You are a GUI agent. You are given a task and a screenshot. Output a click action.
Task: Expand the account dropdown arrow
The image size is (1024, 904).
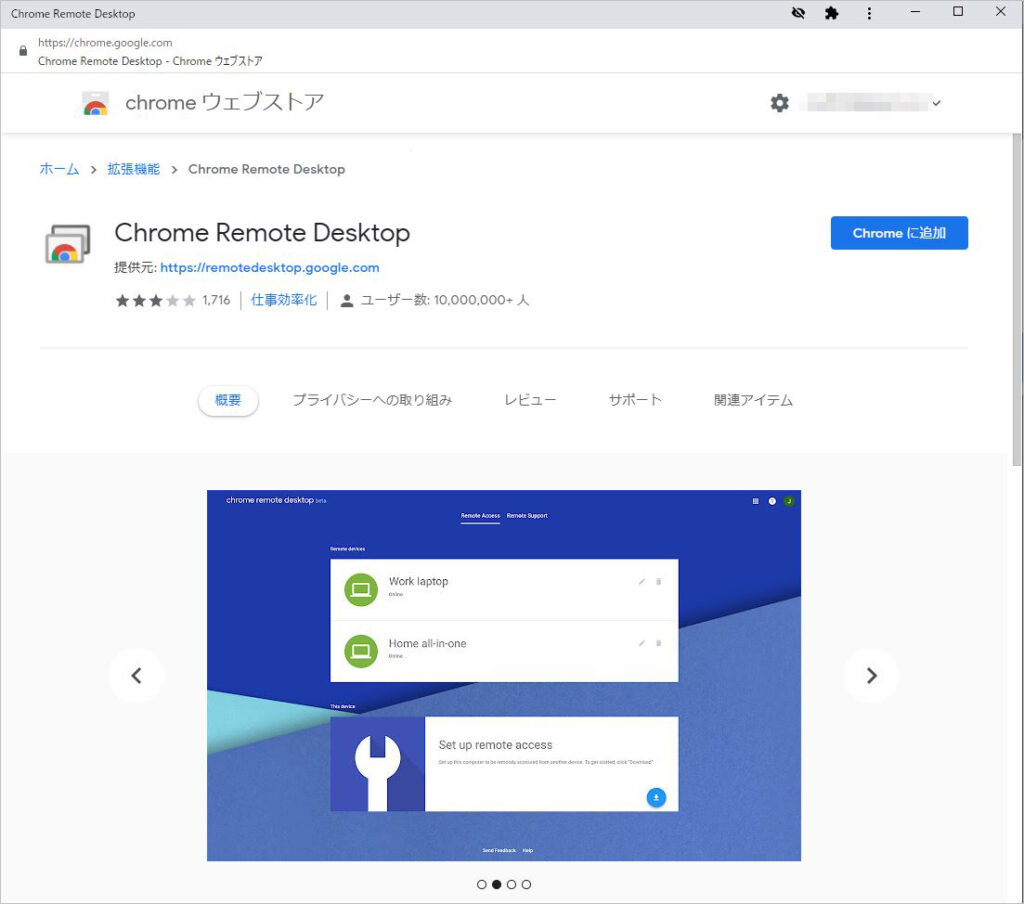(x=936, y=103)
